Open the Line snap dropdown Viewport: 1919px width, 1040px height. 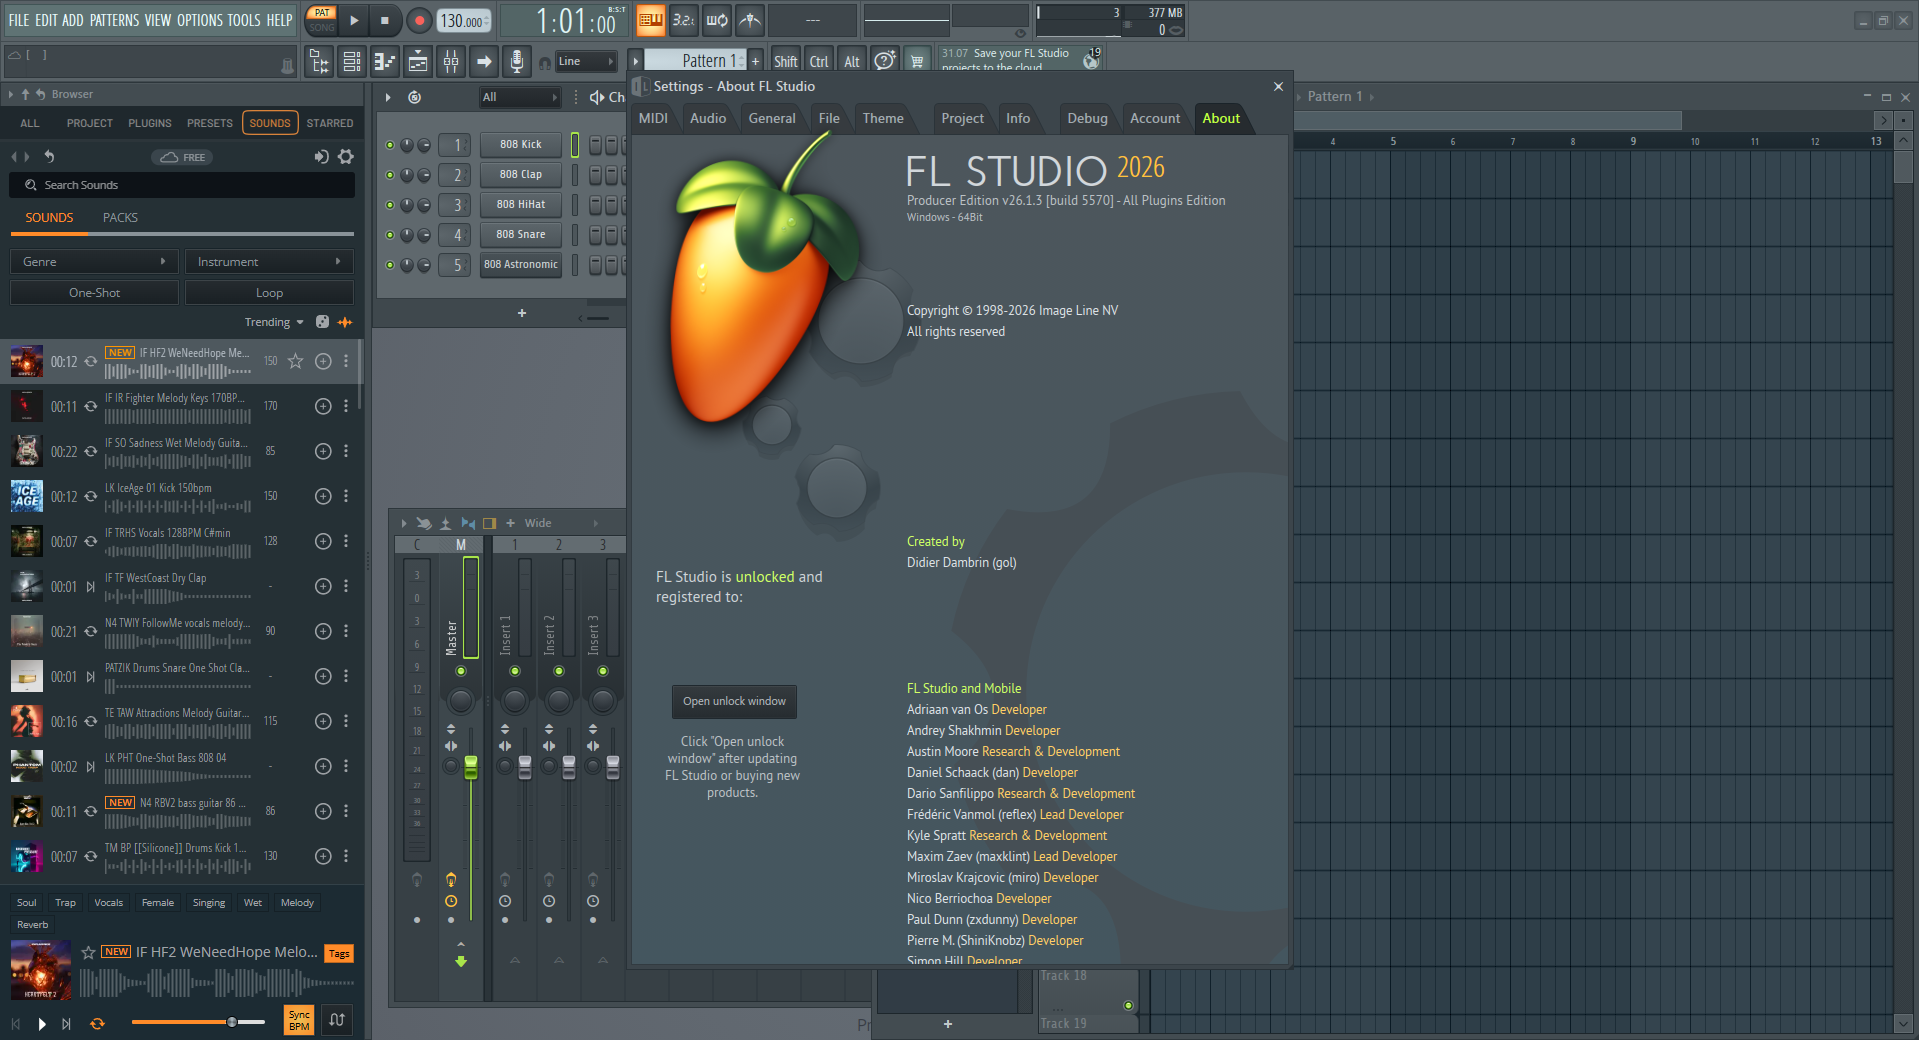(x=586, y=62)
